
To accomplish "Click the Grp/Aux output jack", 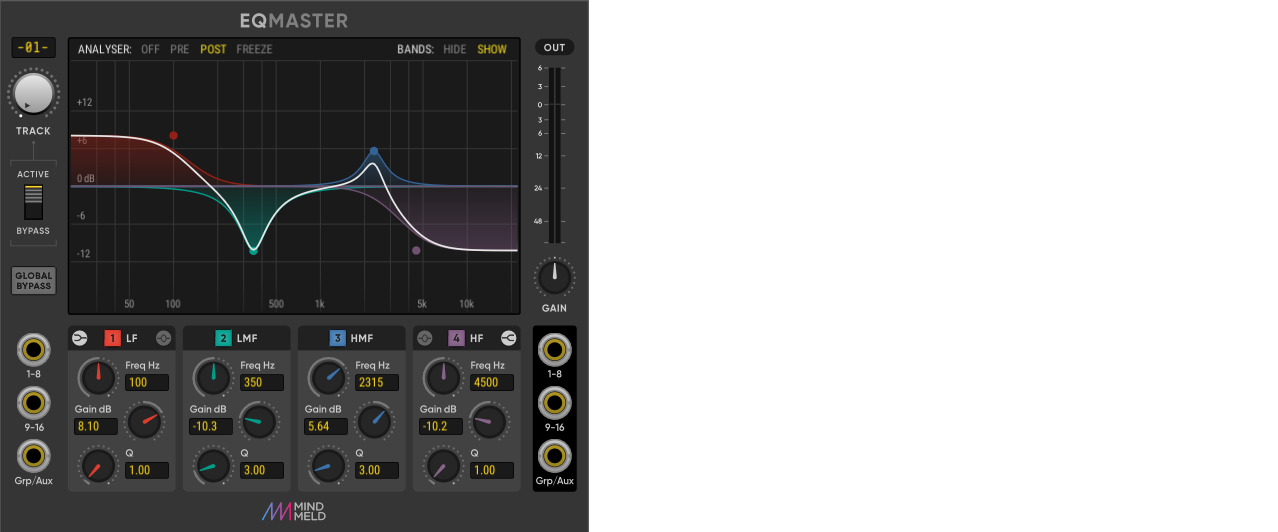I will coord(554,457).
